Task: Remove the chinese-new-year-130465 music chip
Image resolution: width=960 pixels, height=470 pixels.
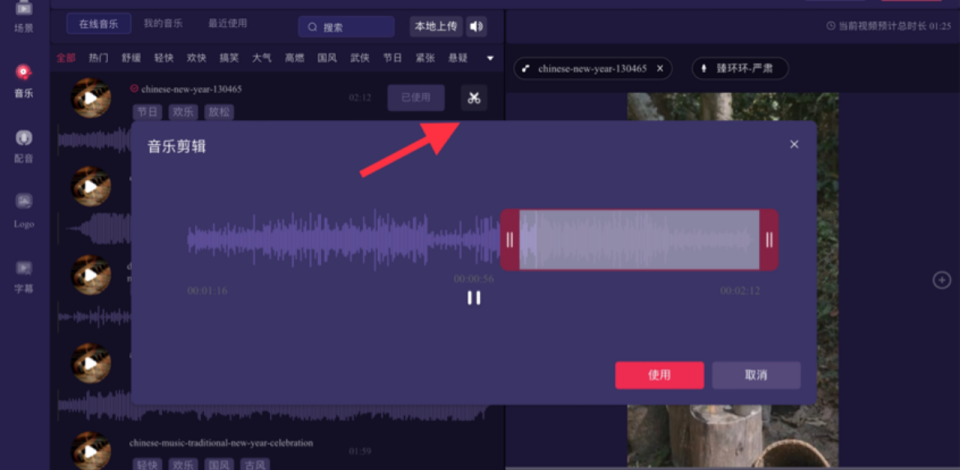Action: tap(659, 69)
